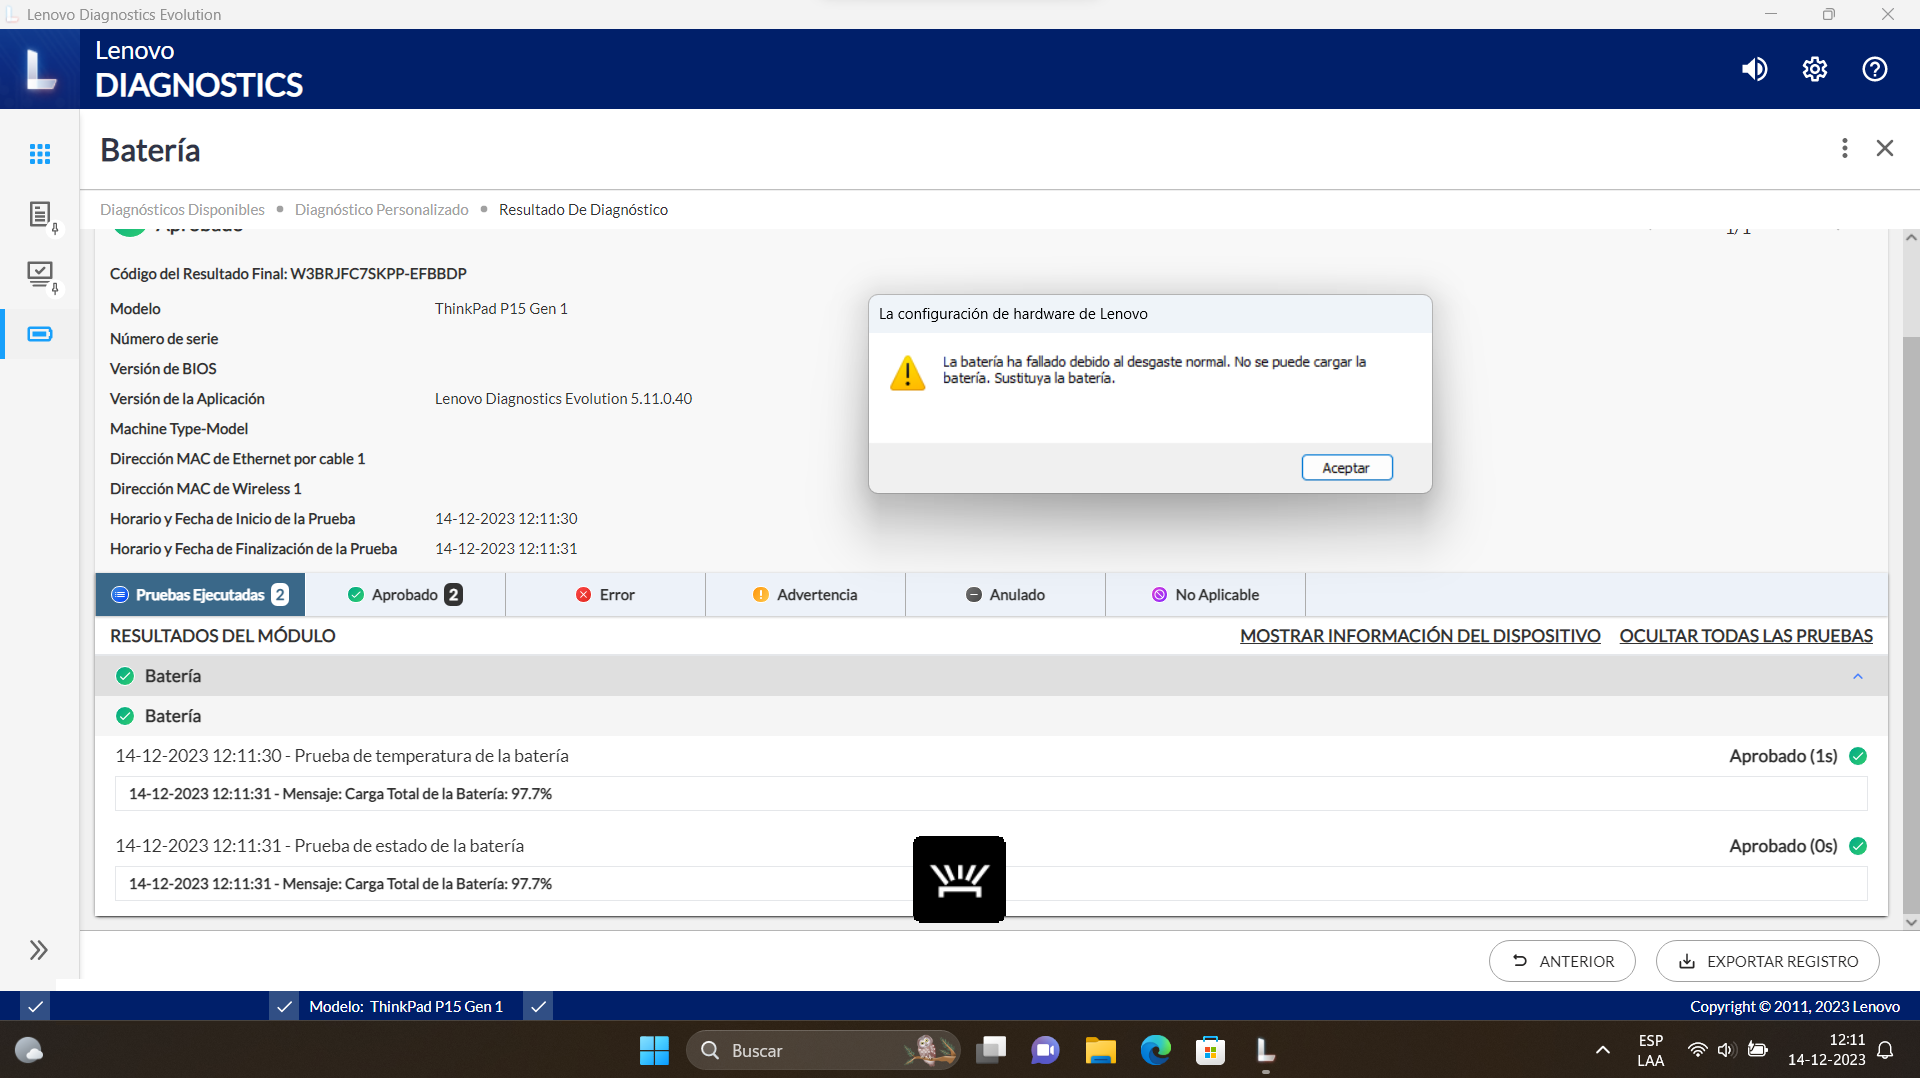Click check icon right of ThinkPad P15 Gen 1

538,1006
